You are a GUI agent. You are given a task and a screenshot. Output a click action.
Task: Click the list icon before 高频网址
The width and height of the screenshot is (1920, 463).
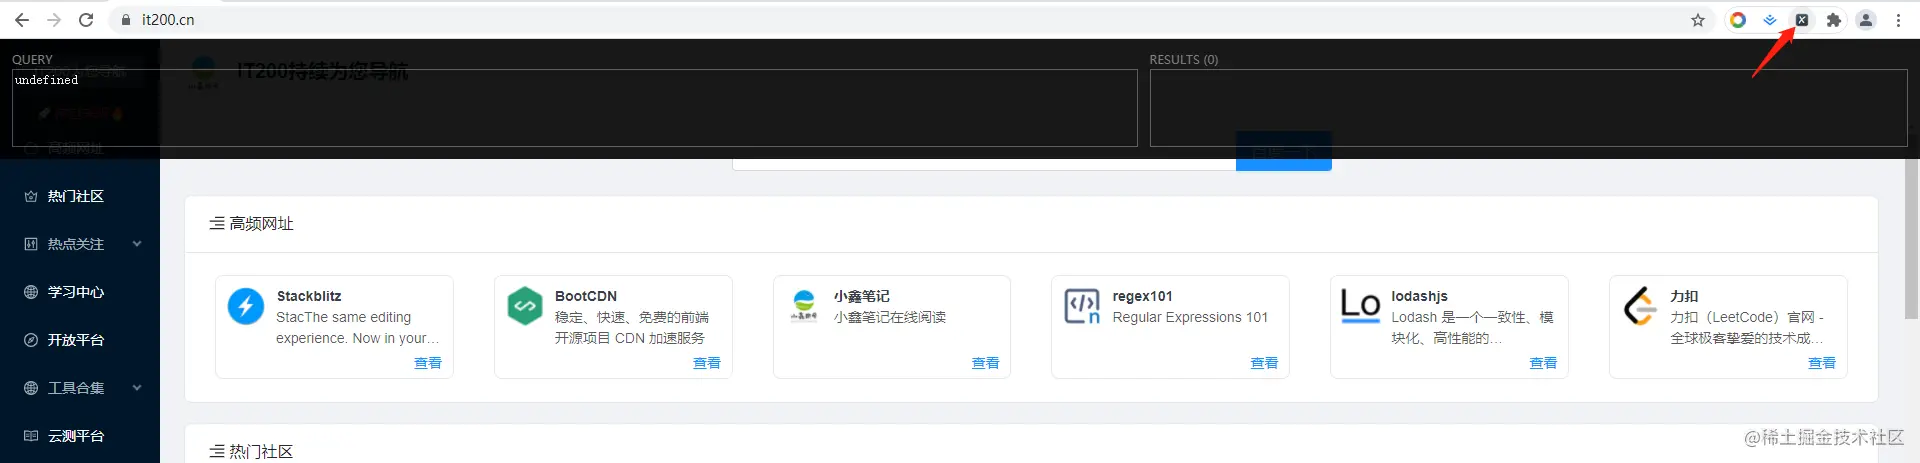pos(217,224)
